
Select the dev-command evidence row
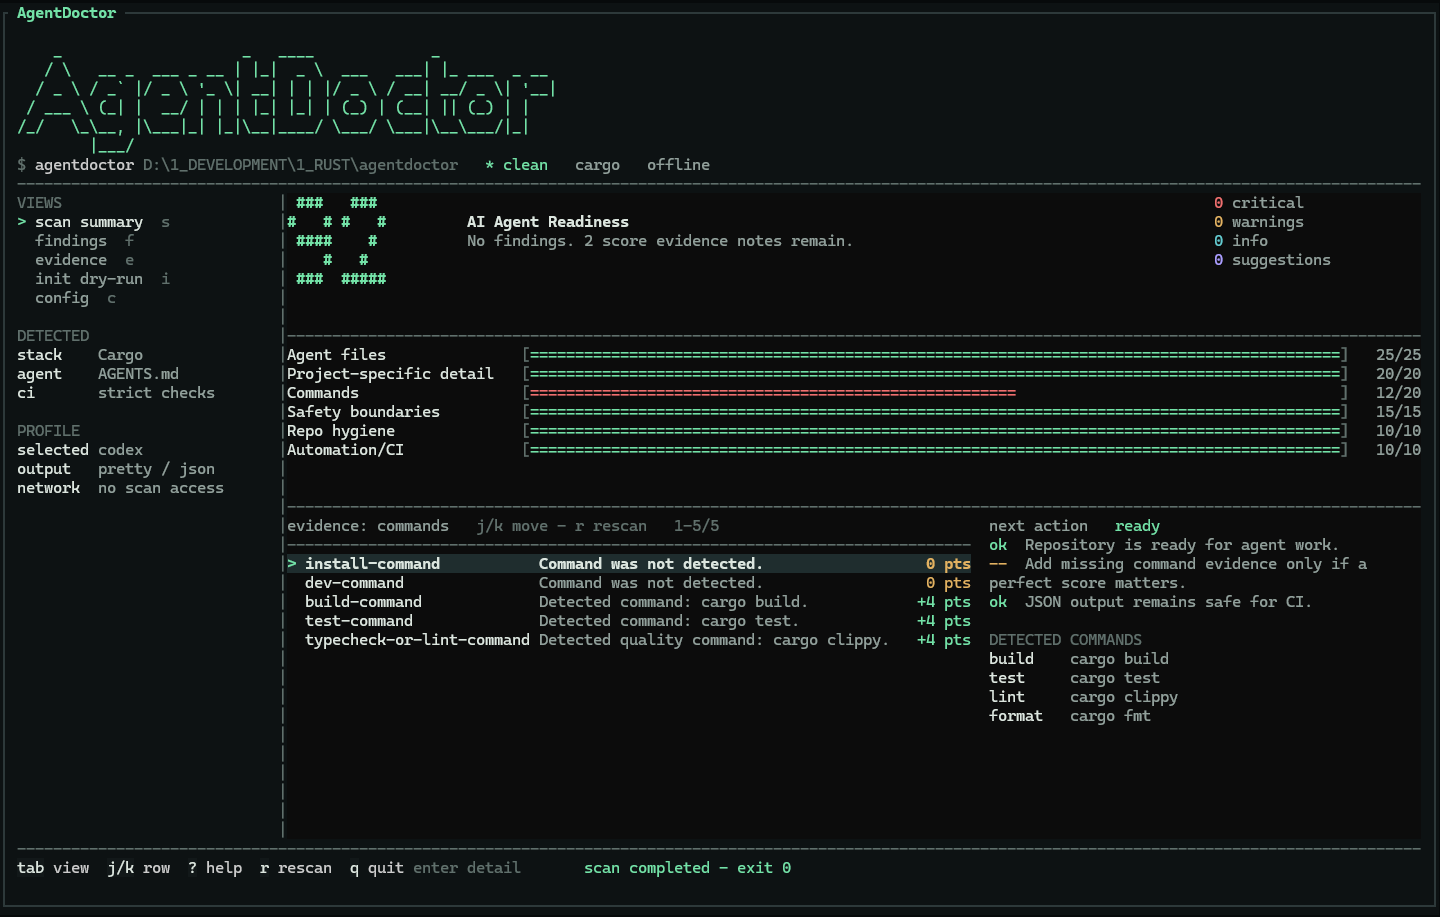pos(629,583)
